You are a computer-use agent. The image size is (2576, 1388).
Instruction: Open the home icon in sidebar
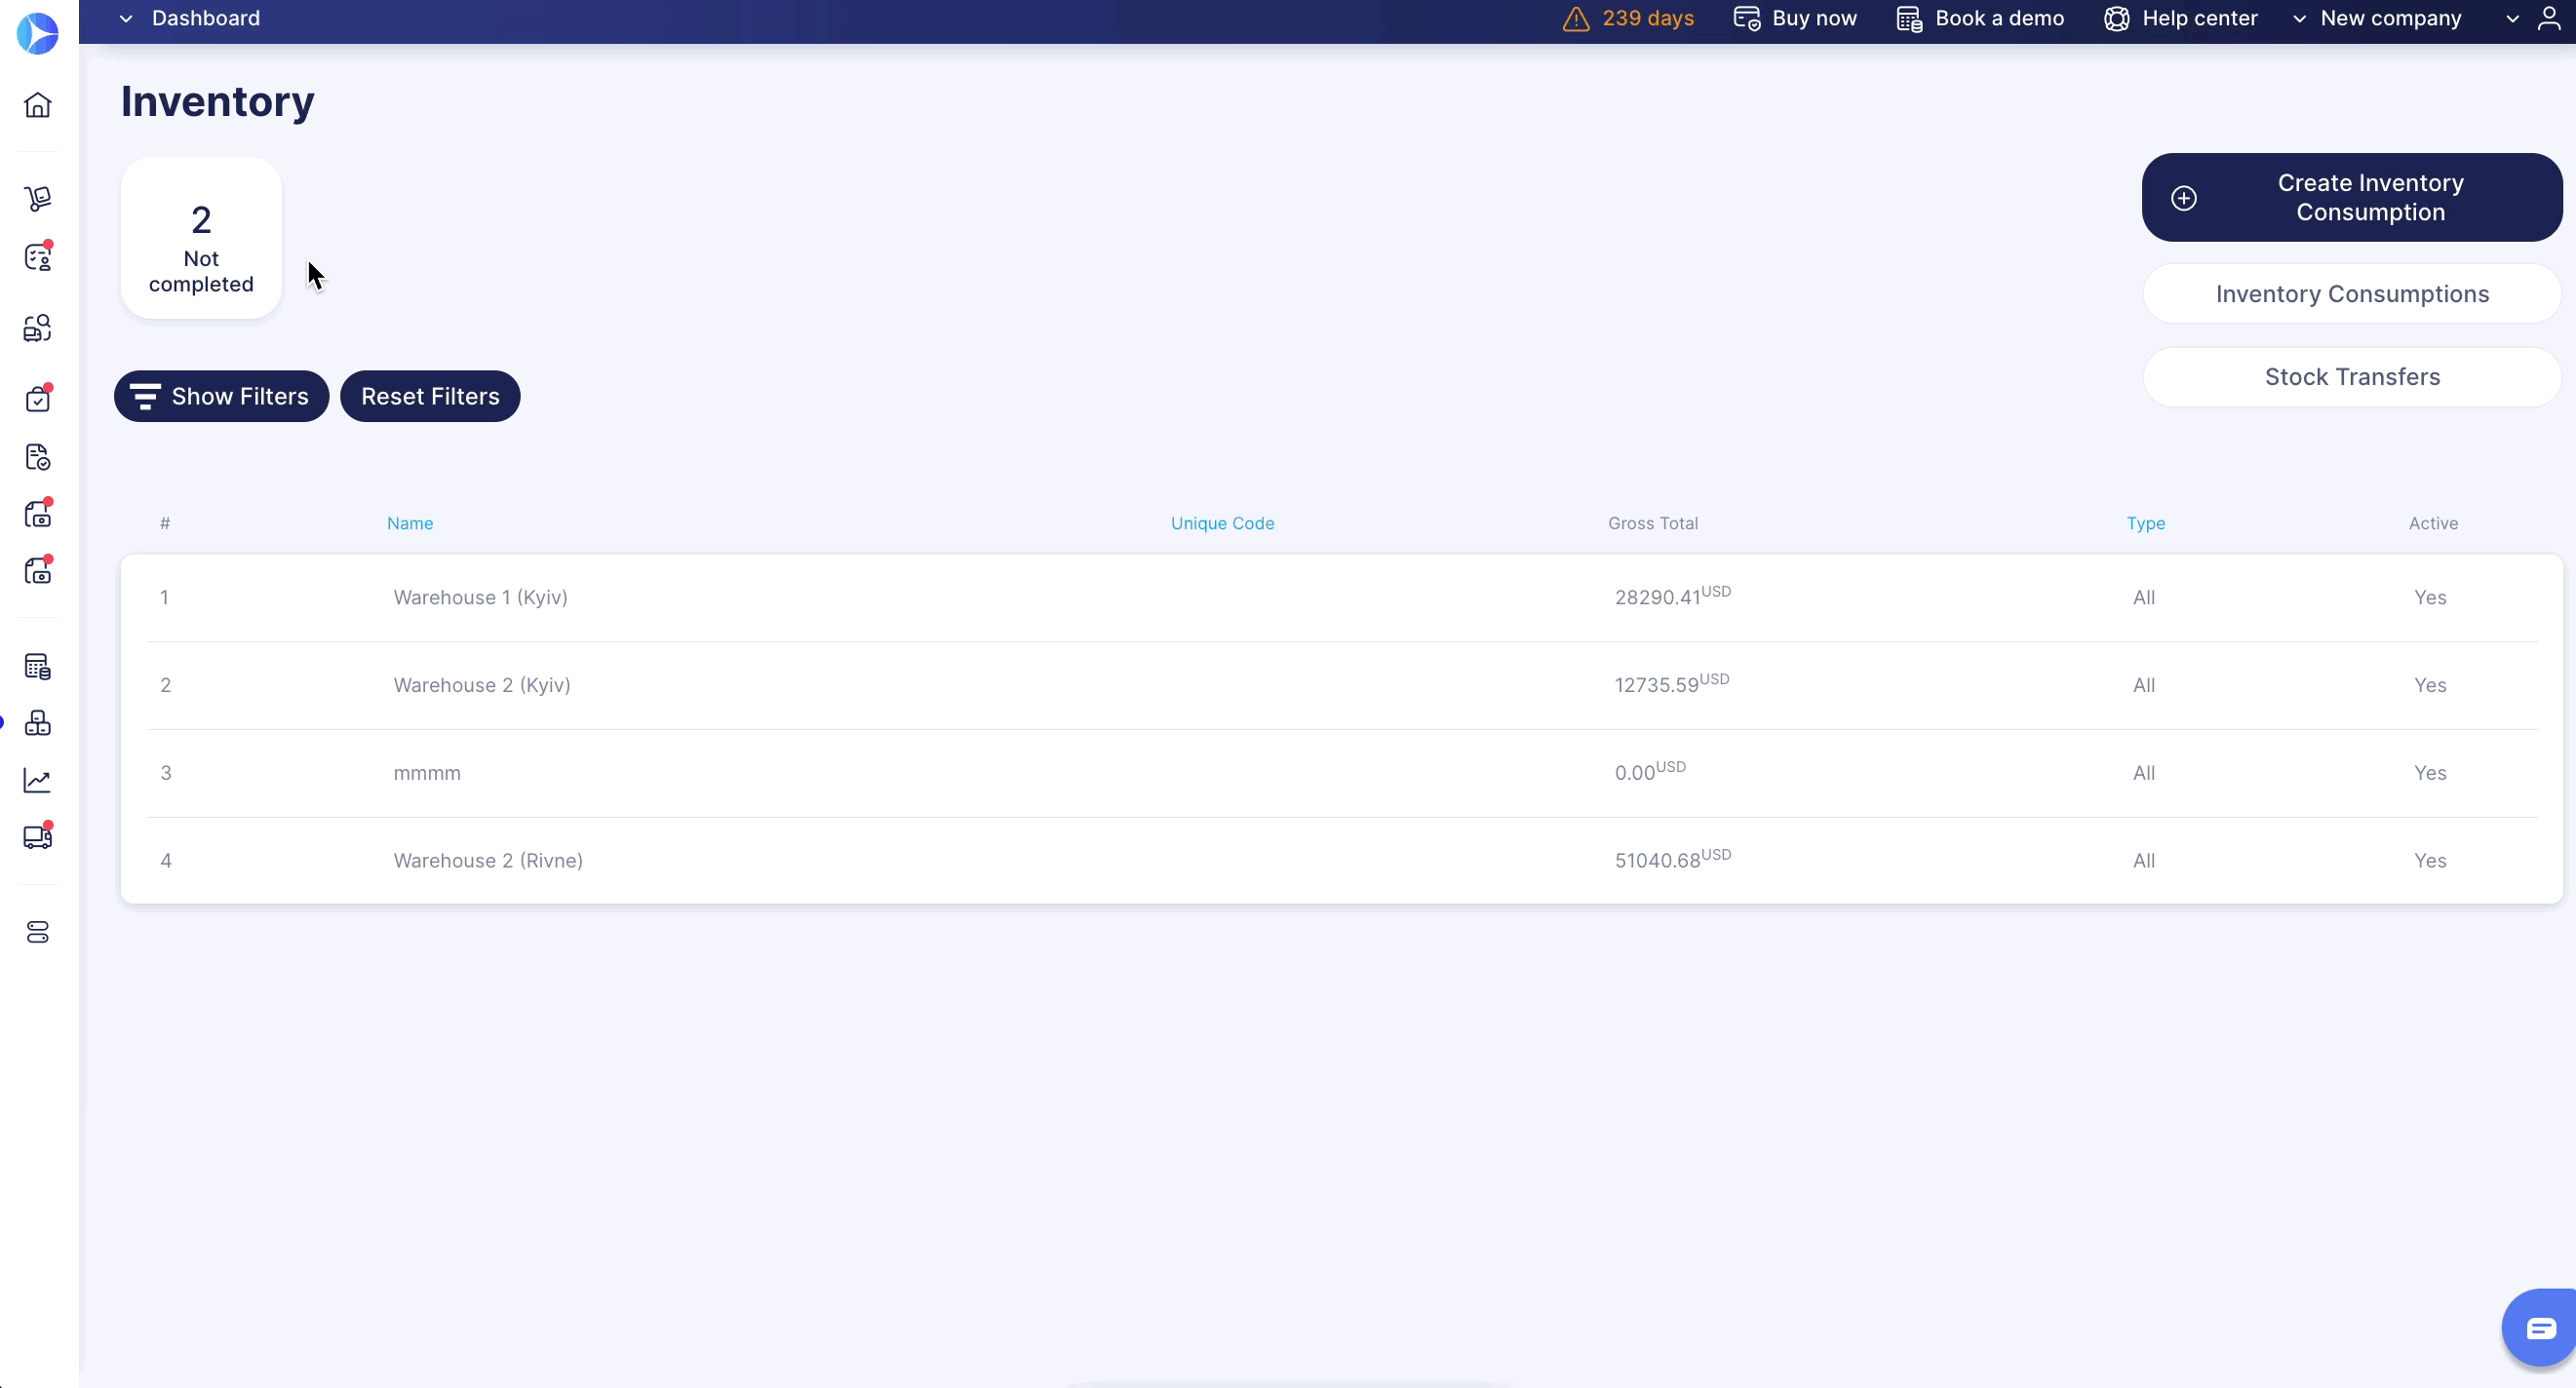point(38,105)
